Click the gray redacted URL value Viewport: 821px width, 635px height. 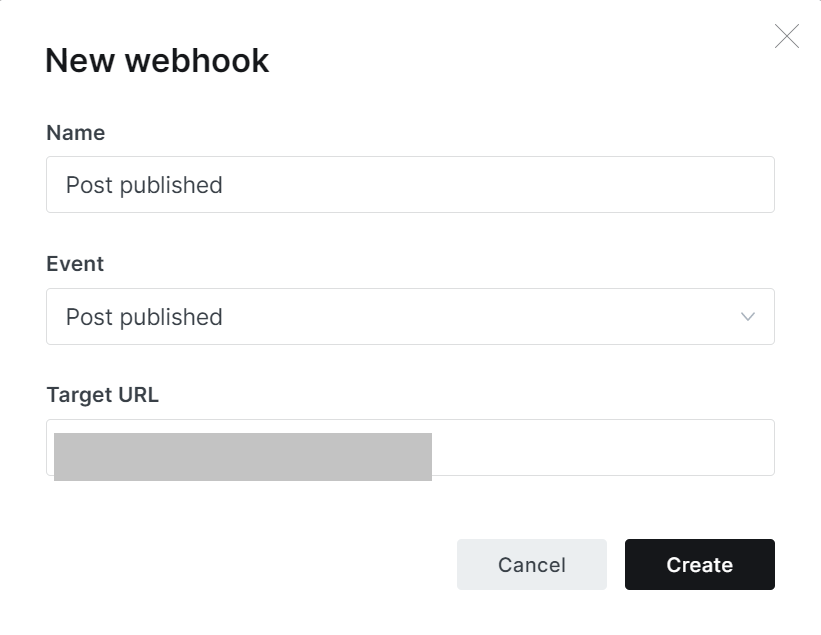tap(243, 456)
